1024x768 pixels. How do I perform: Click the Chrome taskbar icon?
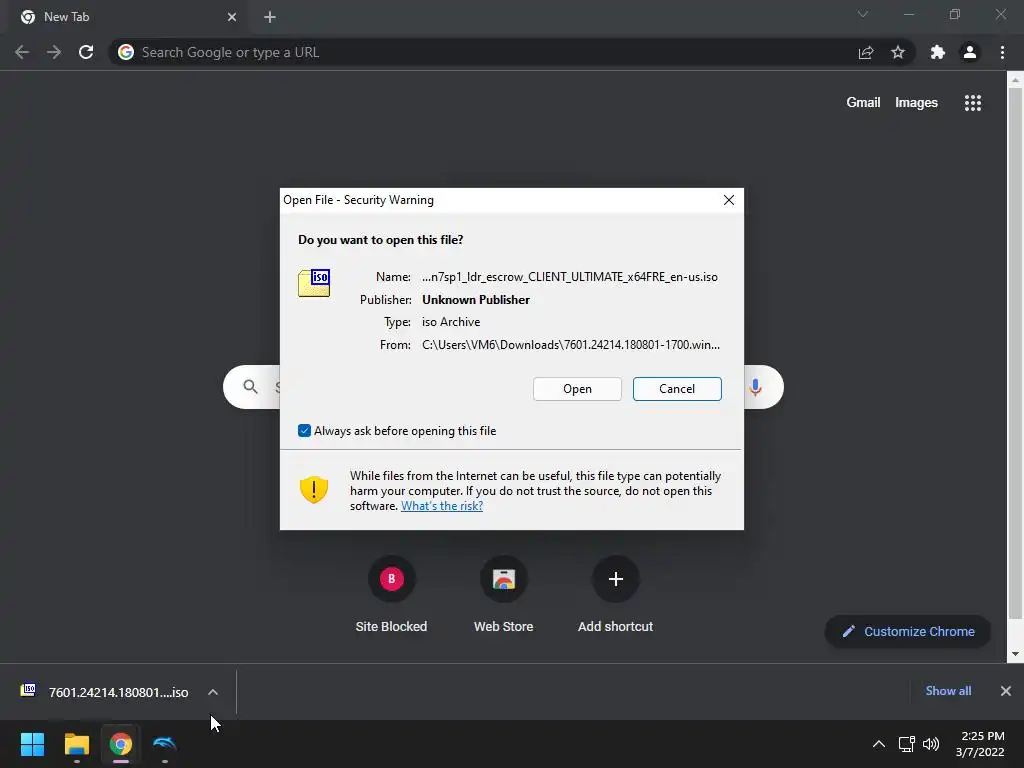point(121,744)
